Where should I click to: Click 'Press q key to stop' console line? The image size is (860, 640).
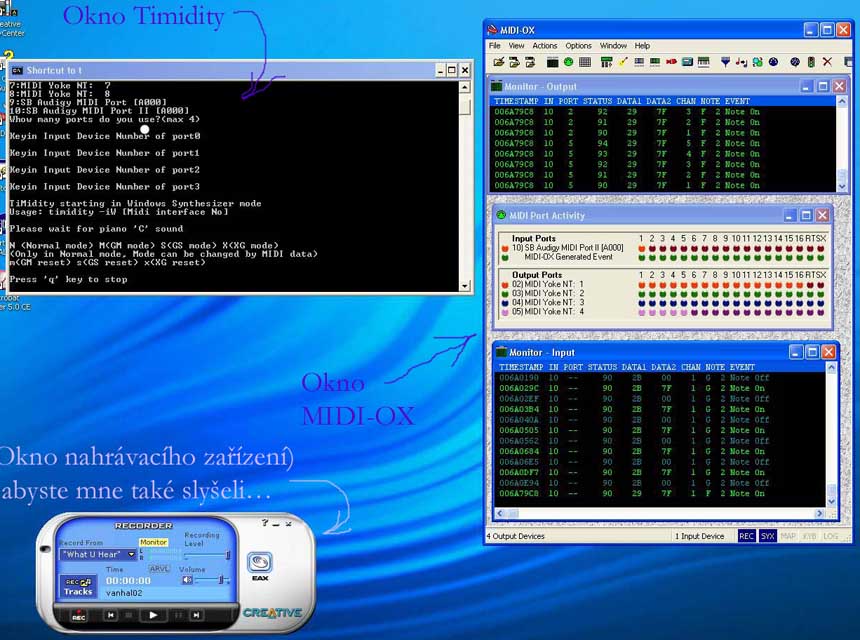pyautogui.click(x=68, y=279)
